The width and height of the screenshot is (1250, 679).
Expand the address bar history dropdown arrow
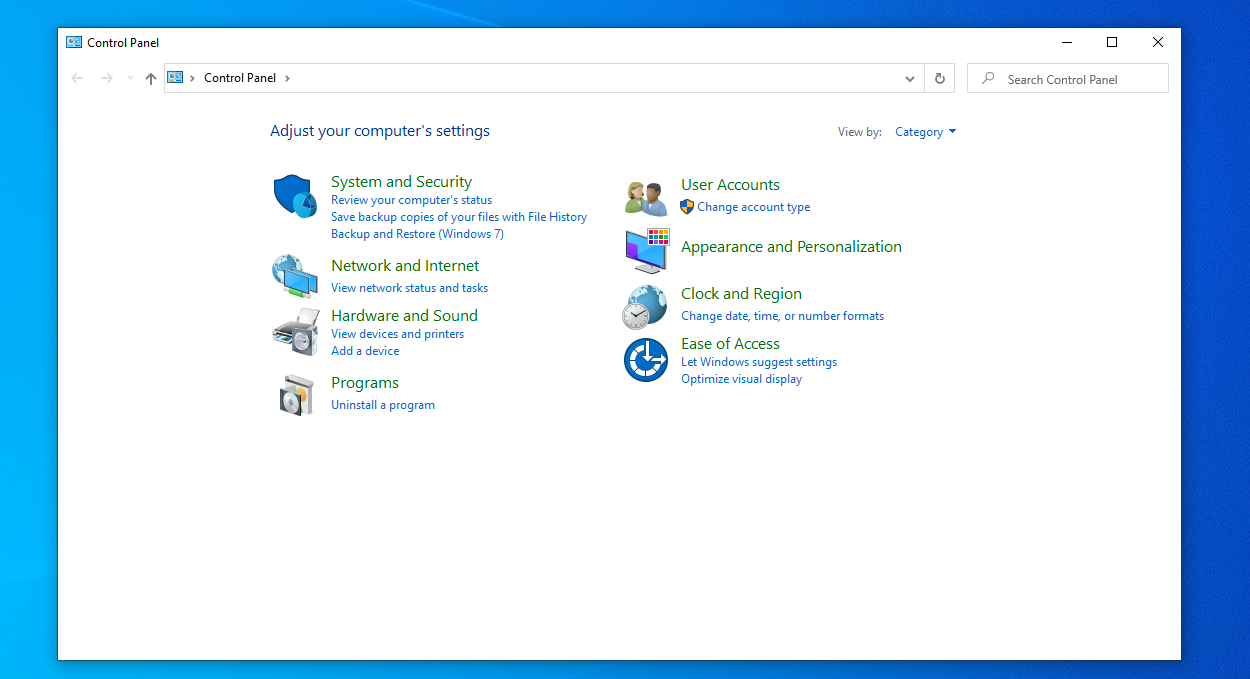coord(909,78)
